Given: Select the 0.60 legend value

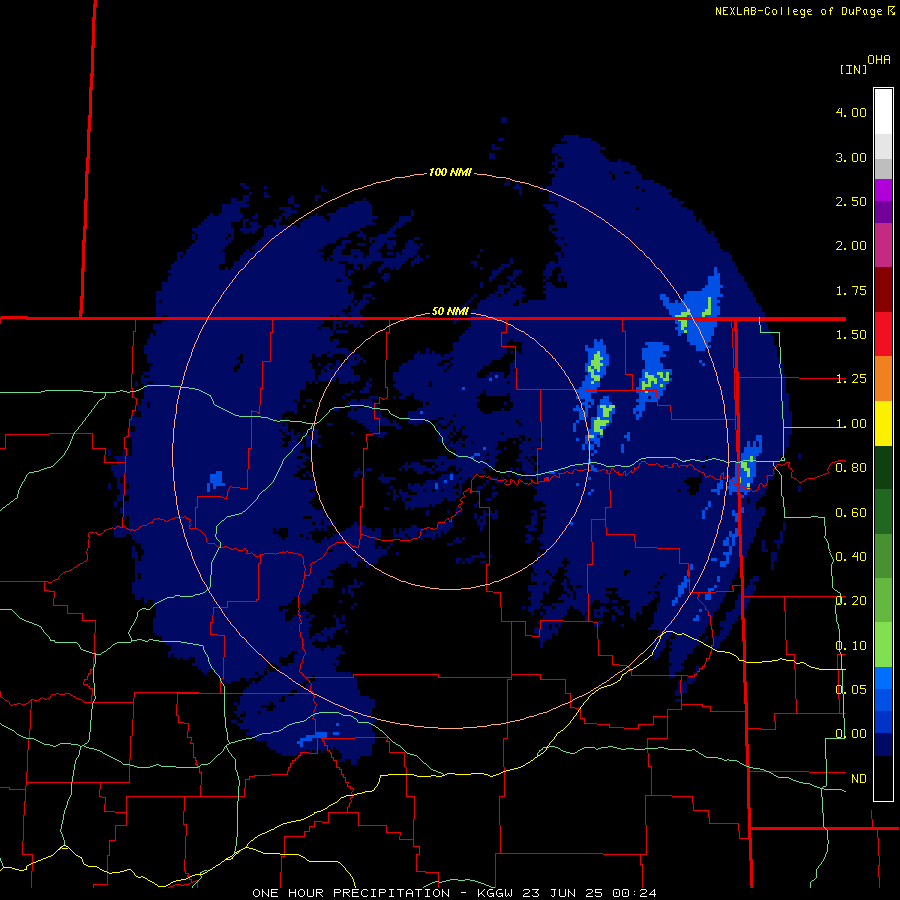Looking at the screenshot, I should (851, 513).
